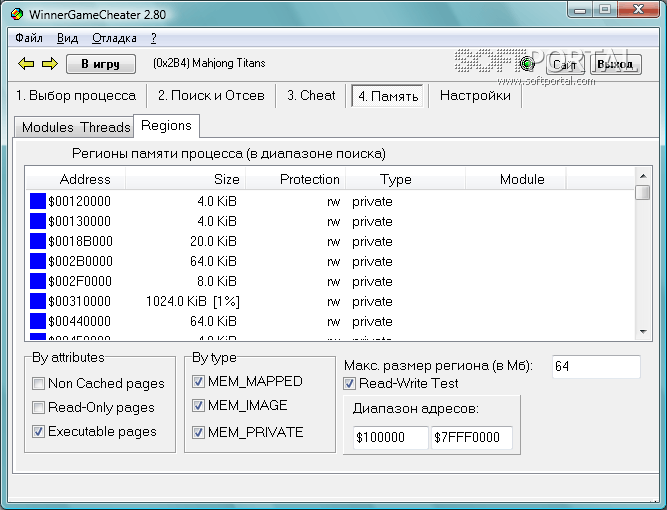Click the blue square of row $0018B000

click(x=38, y=241)
